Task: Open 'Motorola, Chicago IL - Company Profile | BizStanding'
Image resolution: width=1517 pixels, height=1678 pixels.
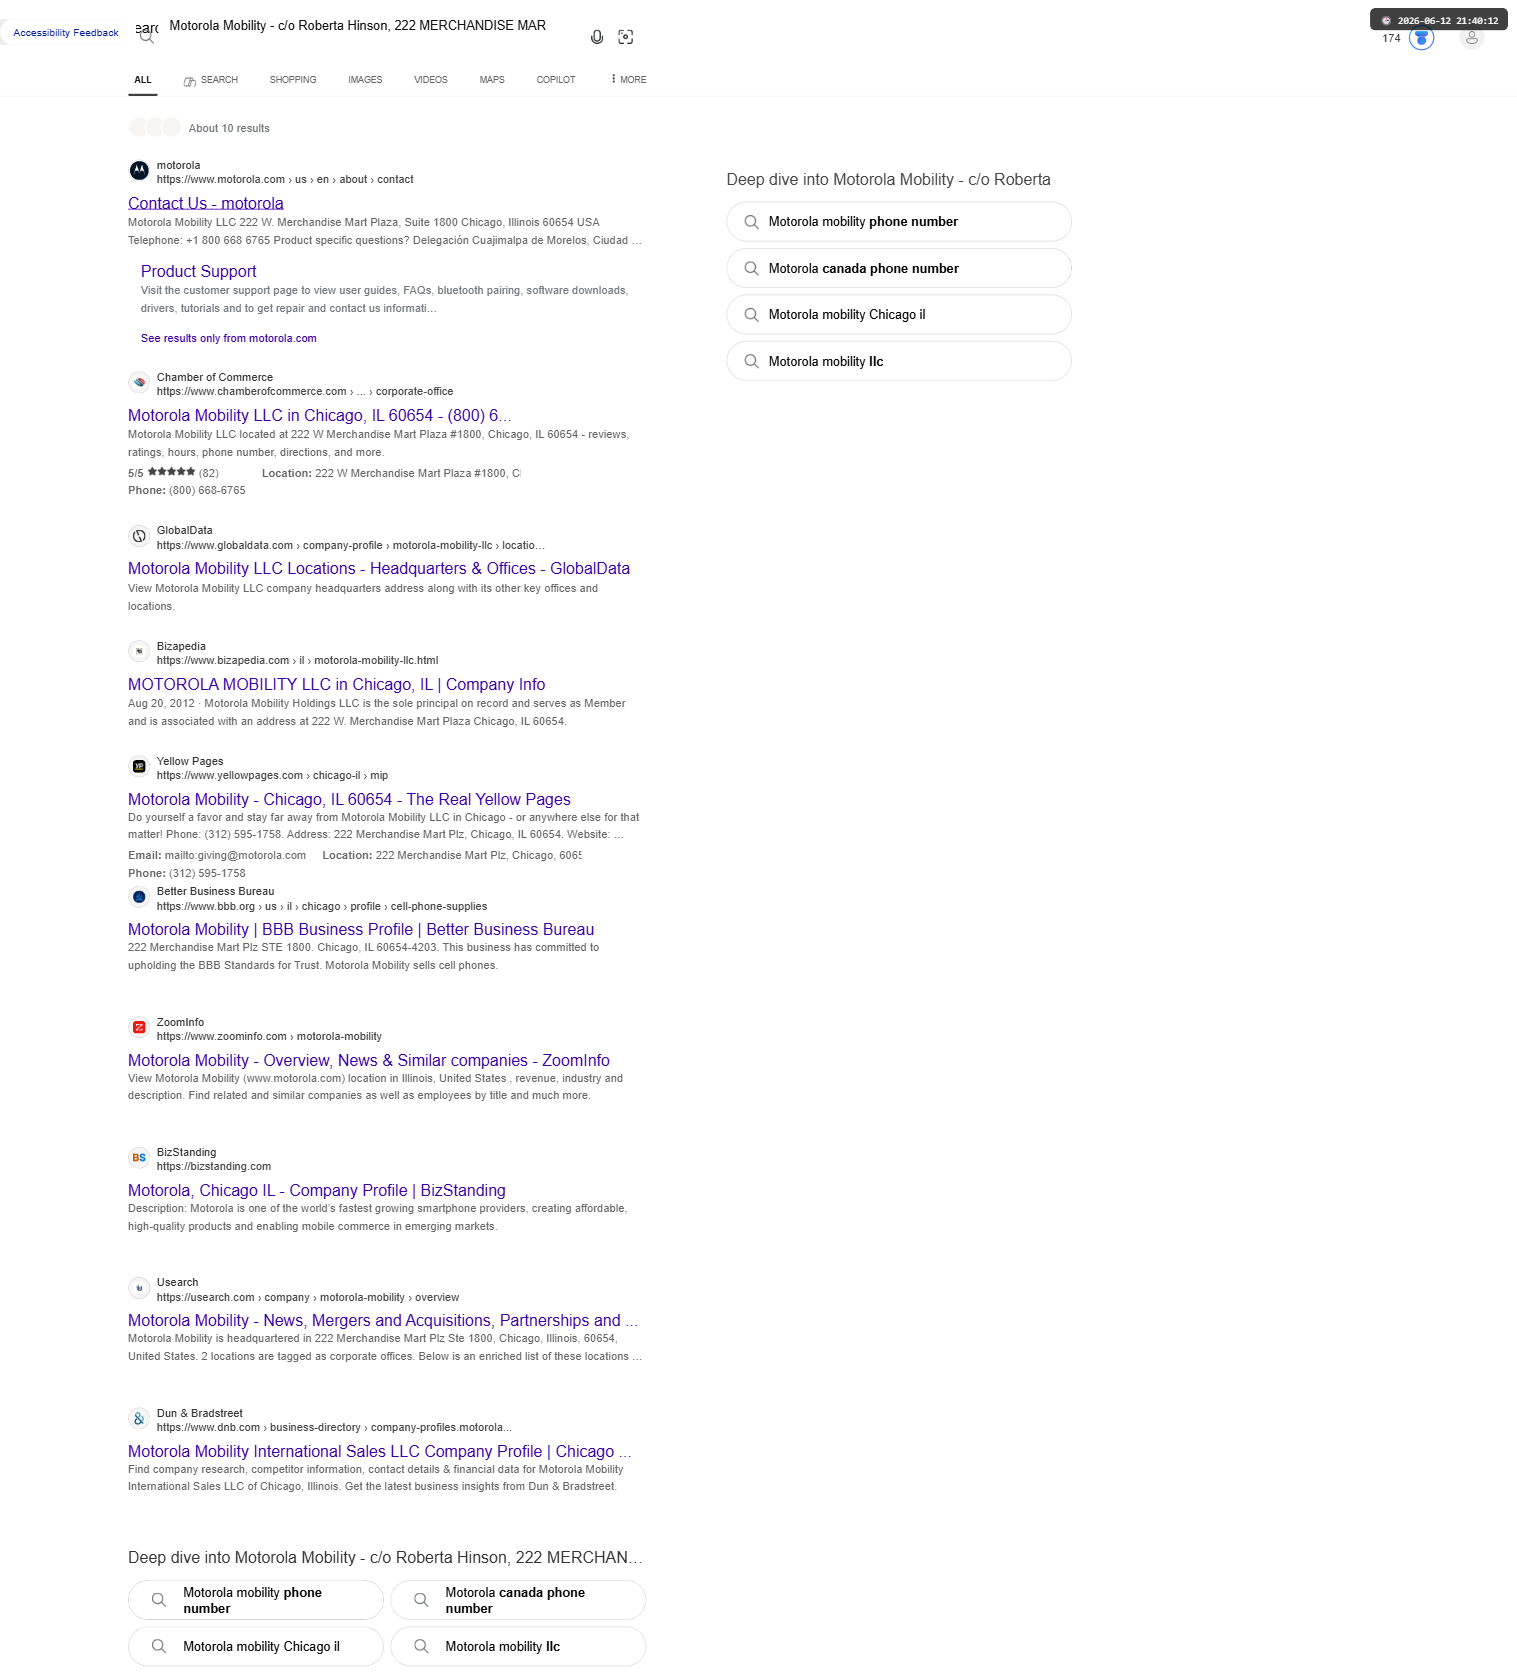Action: [317, 1190]
